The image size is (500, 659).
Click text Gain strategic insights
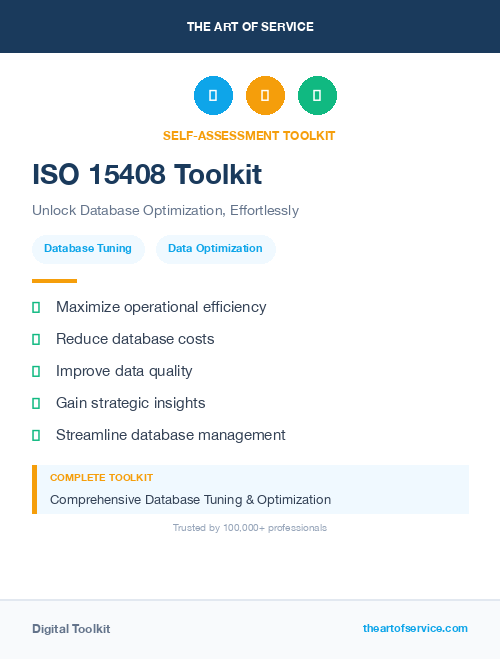point(130,403)
